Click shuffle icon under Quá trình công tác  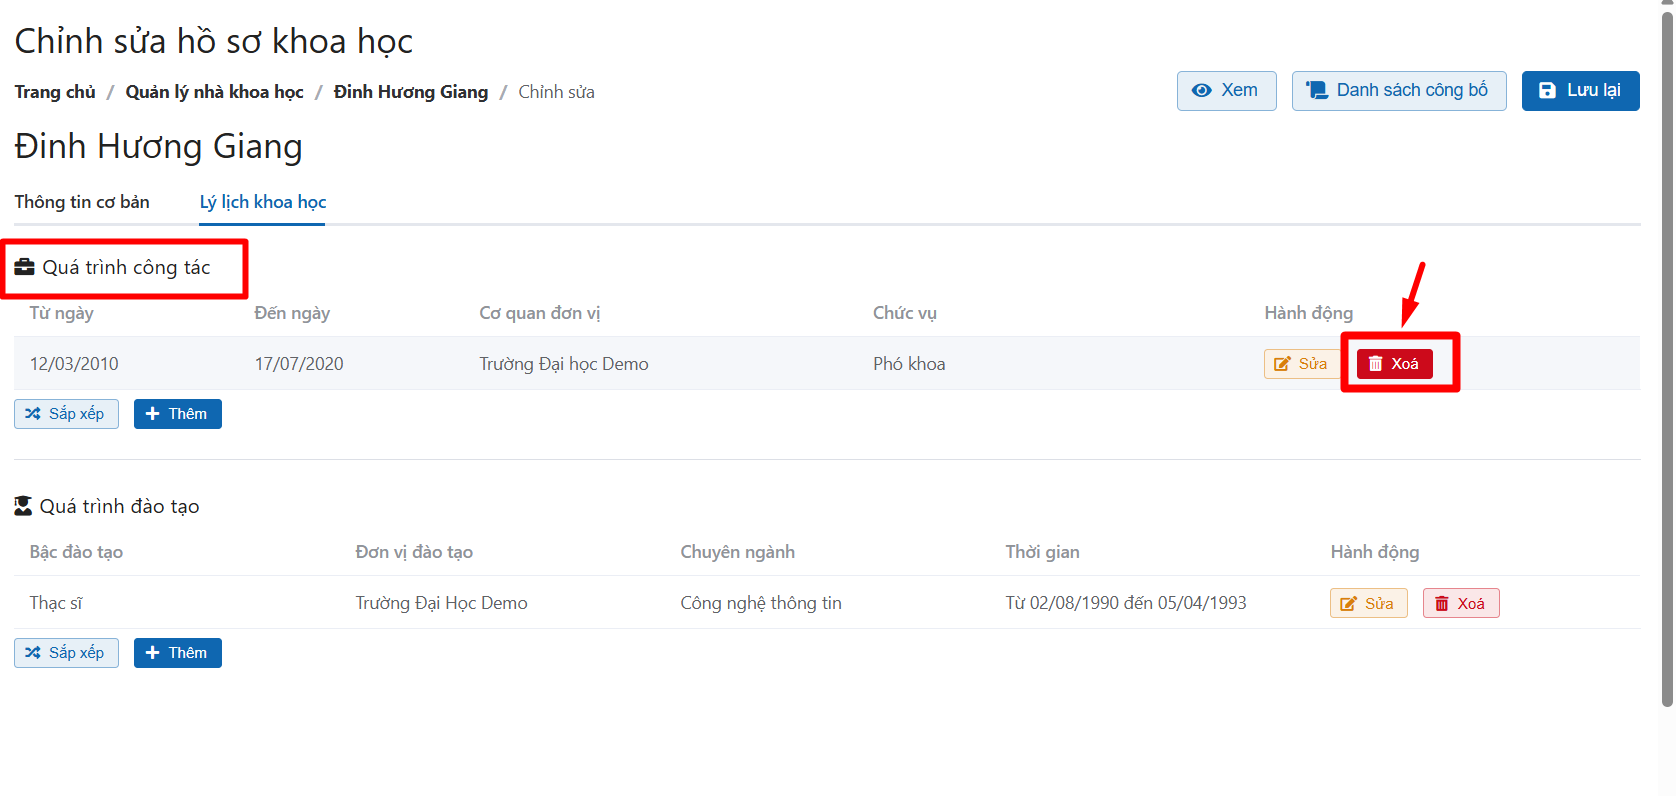point(33,414)
